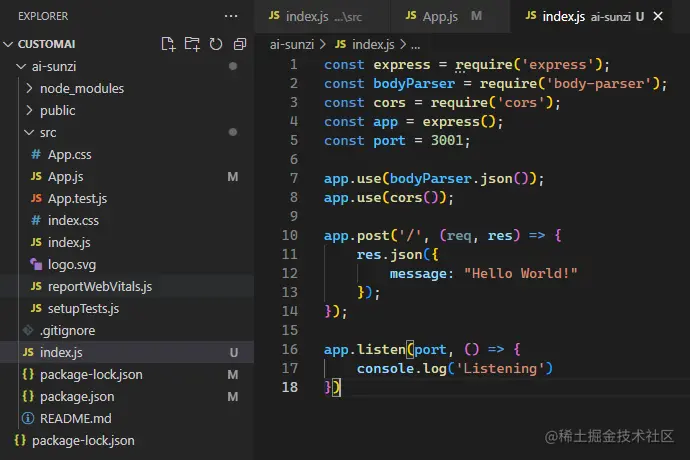Viewport: 690px width, 460px height.
Task: Open package-lock.json marked M
Action: pyautogui.click(x=91, y=375)
